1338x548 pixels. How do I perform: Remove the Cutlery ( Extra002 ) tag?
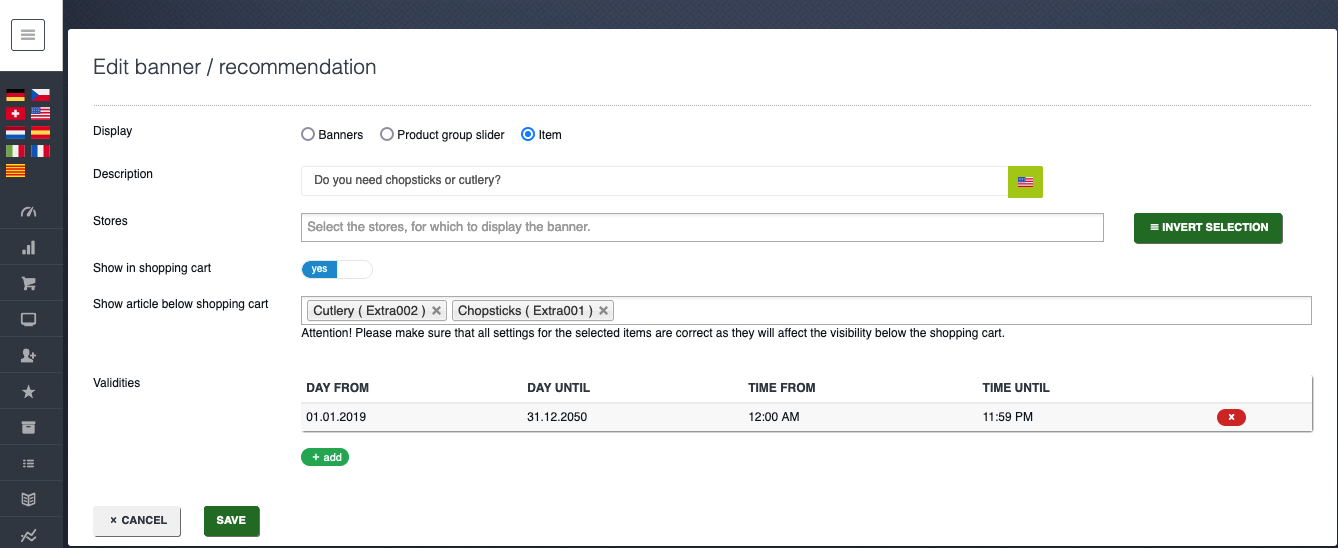point(436,311)
